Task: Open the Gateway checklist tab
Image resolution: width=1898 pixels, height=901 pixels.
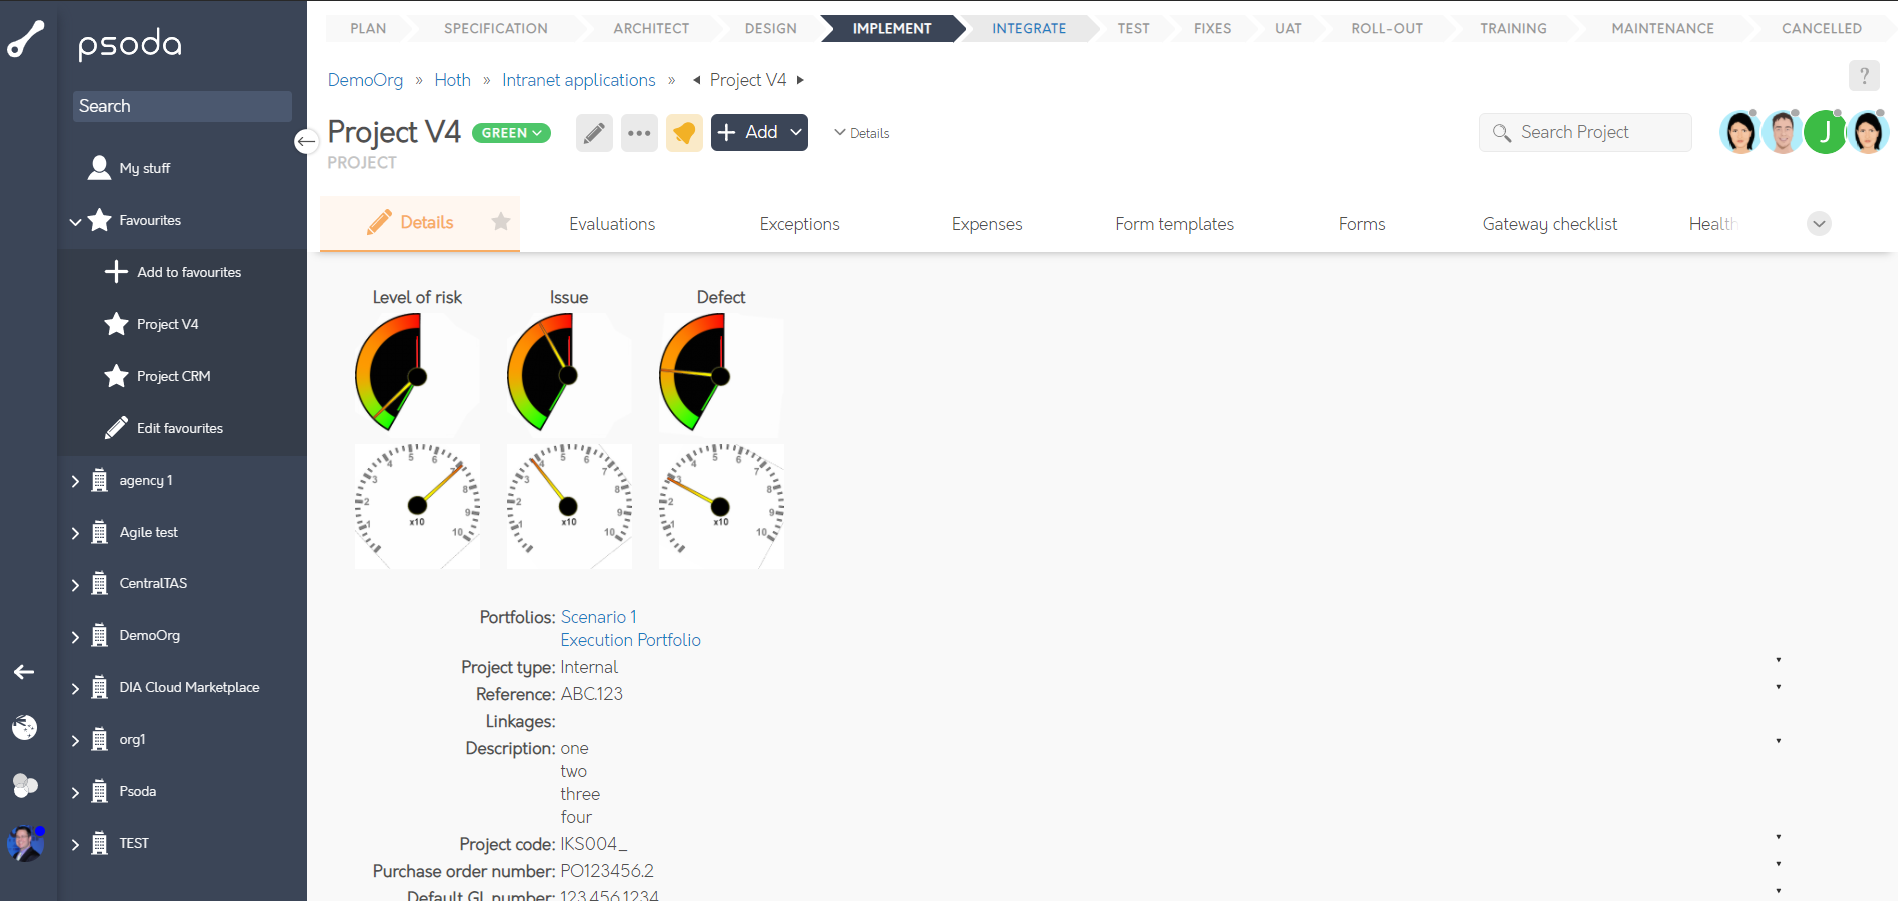Action: tap(1550, 223)
